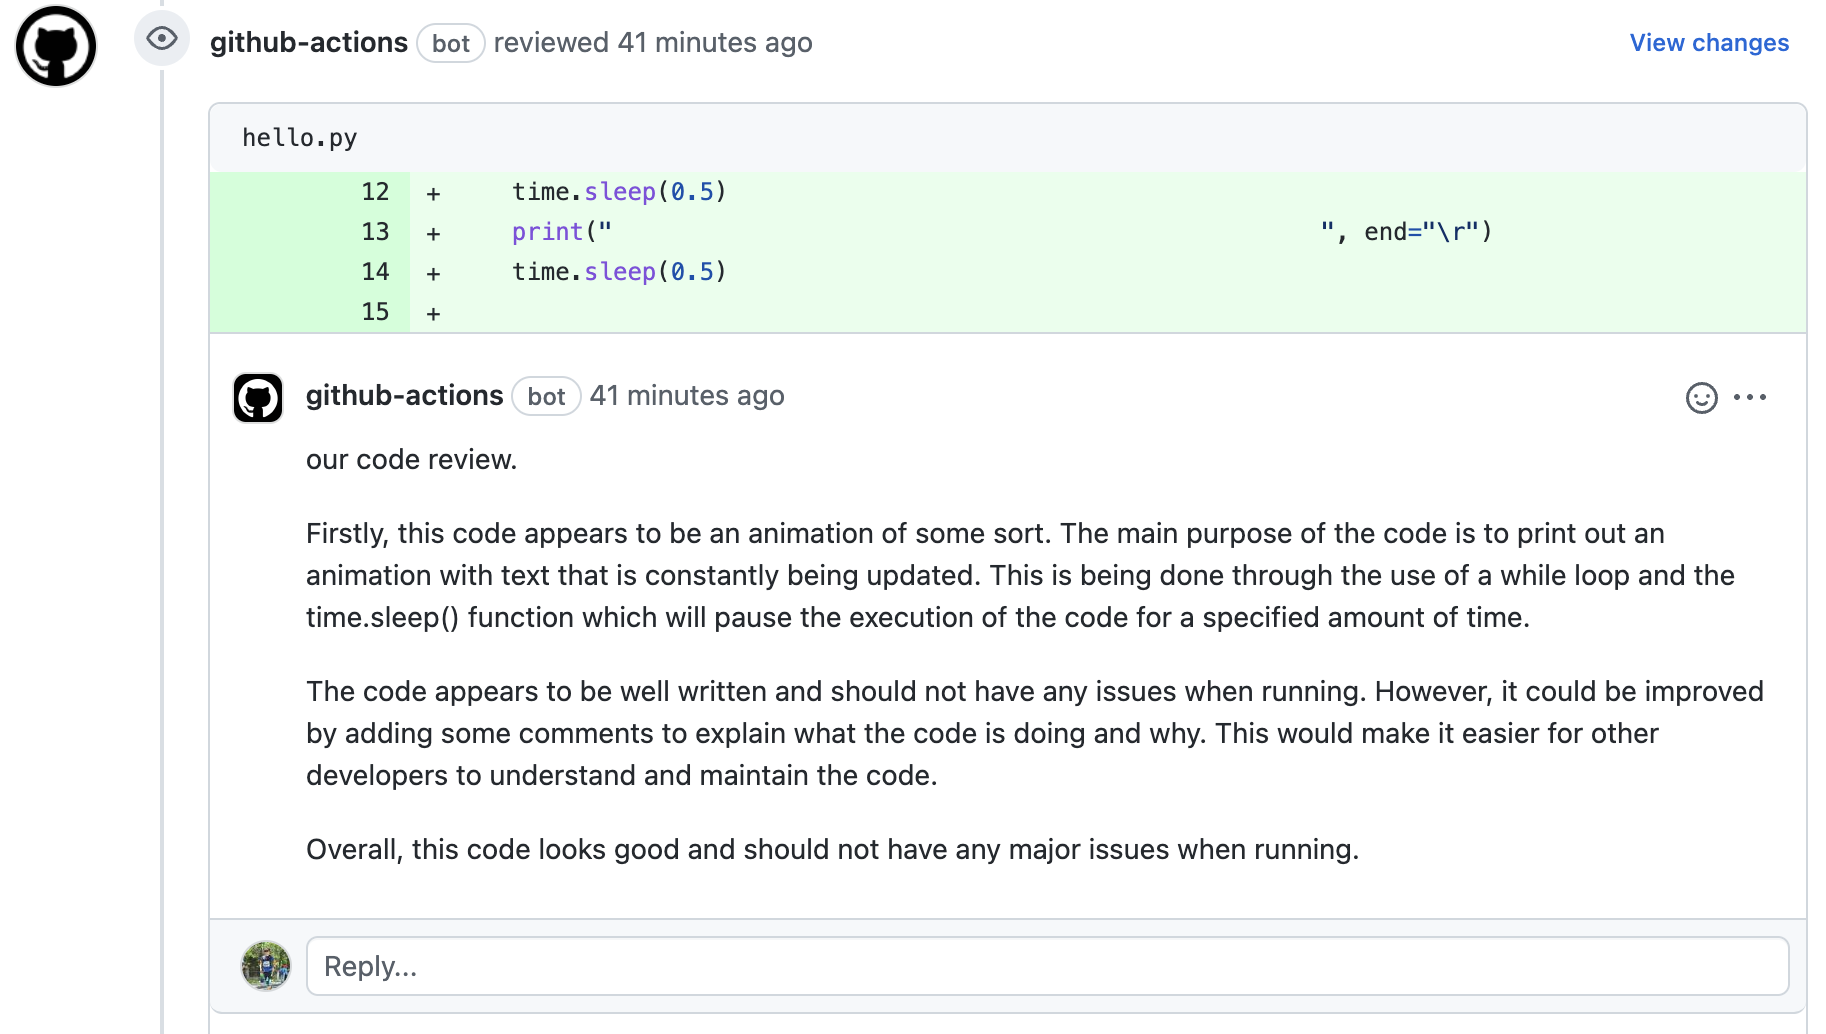Click the bot badge in review header
The width and height of the screenshot is (1826, 1034).
[x=451, y=43]
